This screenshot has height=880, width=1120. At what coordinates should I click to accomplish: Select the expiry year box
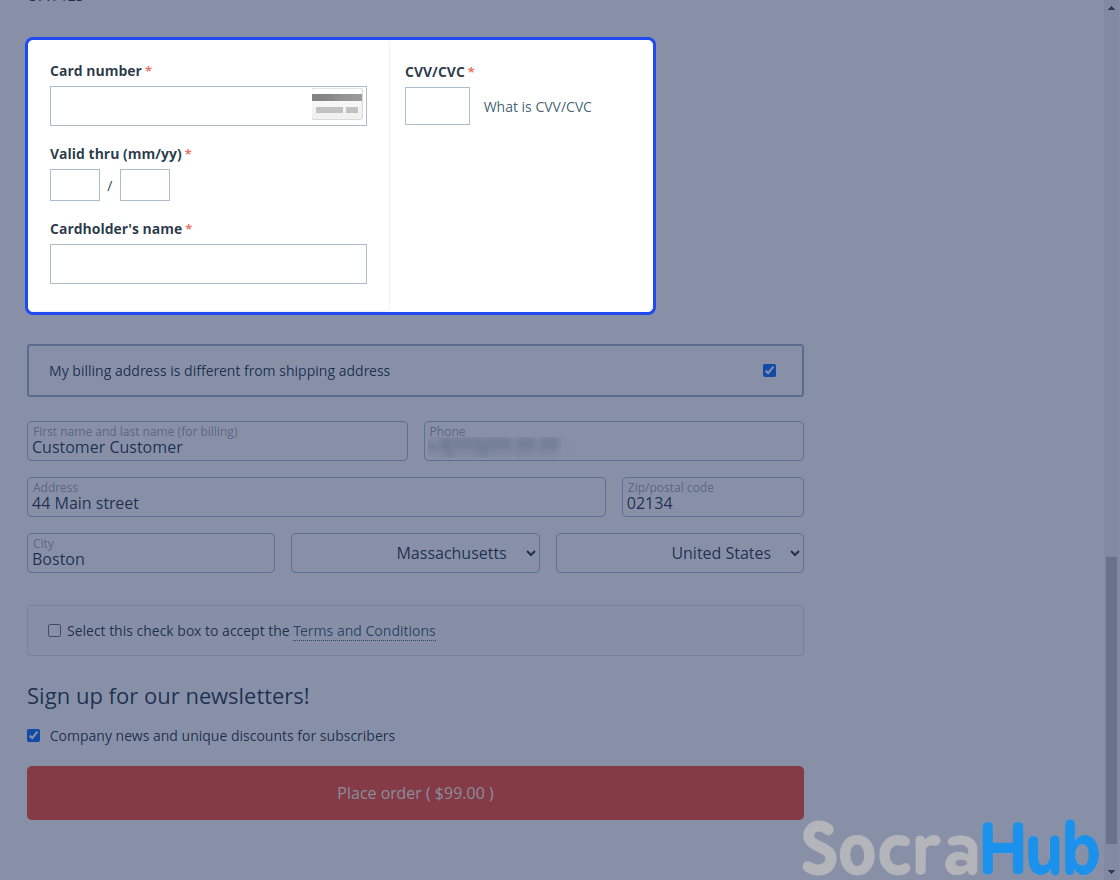[x=145, y=185]
